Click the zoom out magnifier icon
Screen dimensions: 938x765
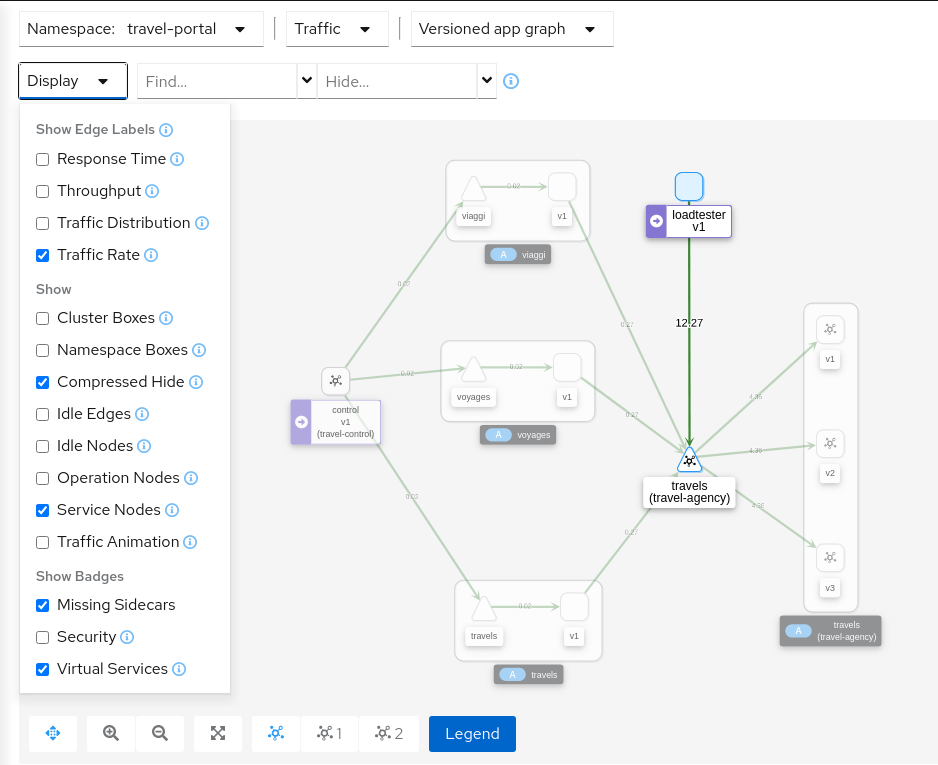tap(160, 733)
